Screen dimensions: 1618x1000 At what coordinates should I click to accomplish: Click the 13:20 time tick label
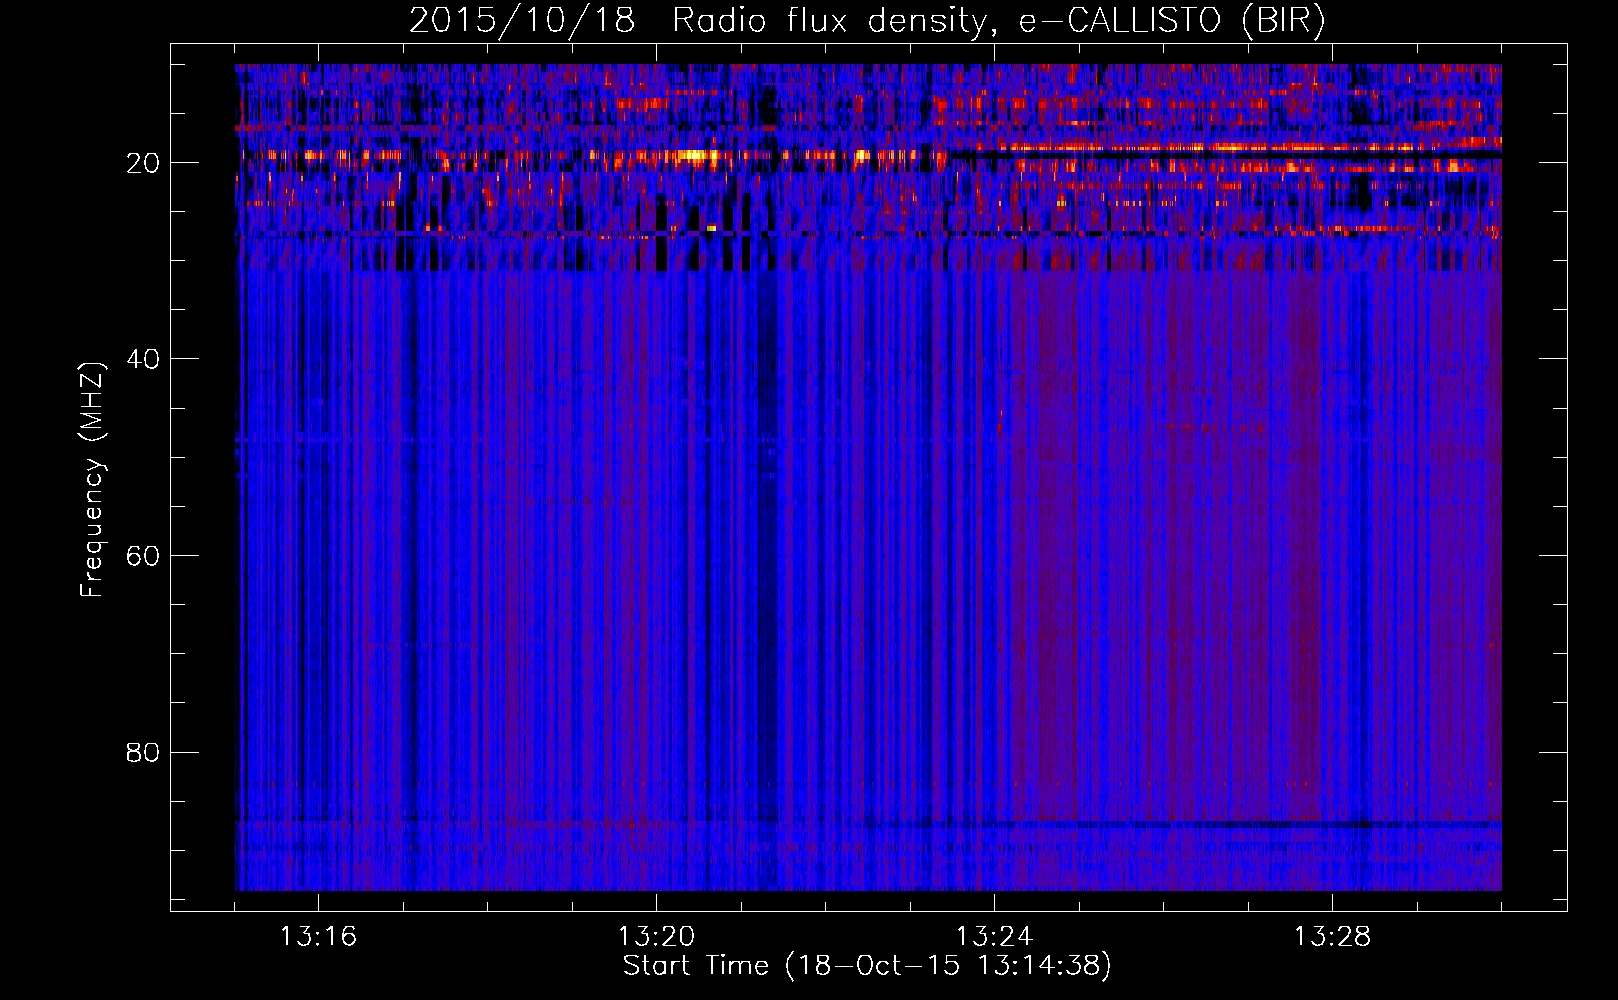[x=656, y=937]
